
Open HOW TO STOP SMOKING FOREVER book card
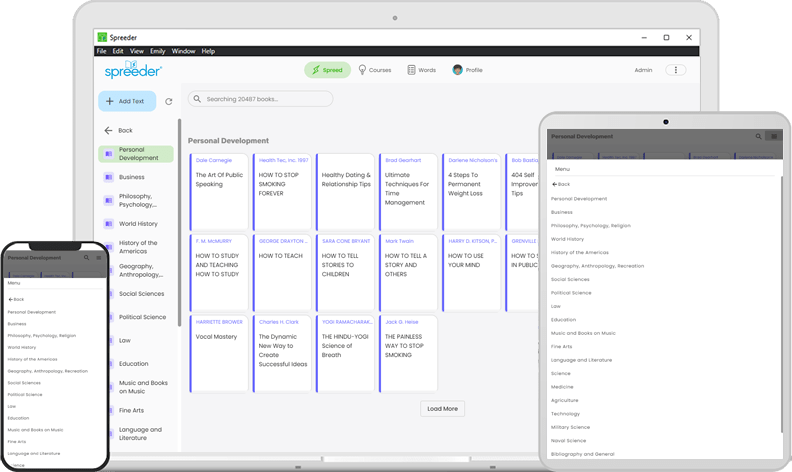282,192
